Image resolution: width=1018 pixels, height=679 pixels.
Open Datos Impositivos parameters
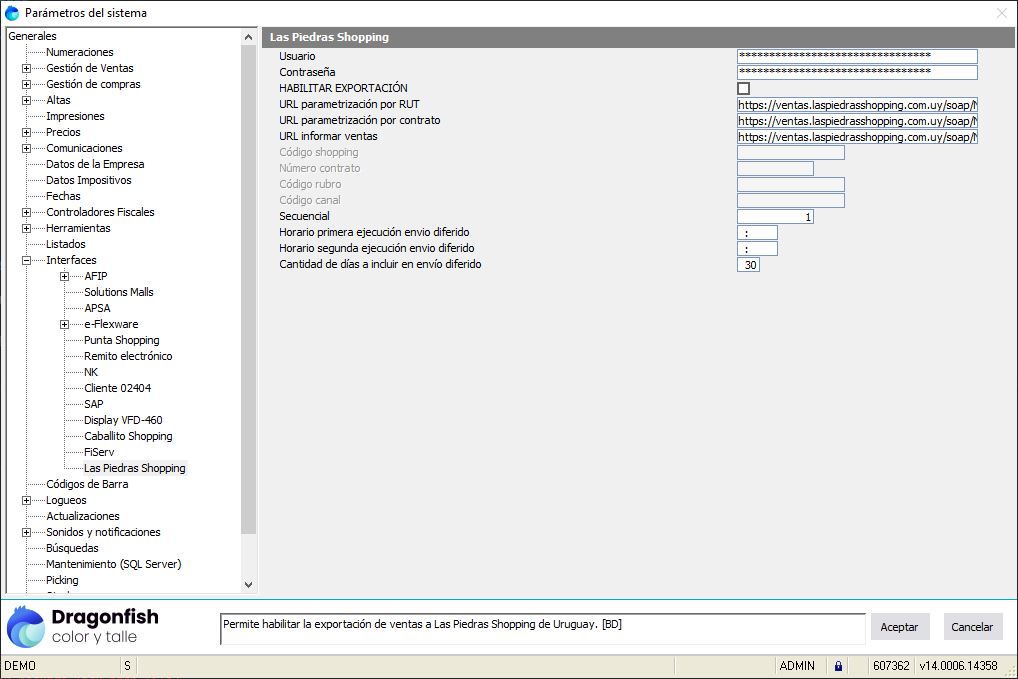click(88, 180)
